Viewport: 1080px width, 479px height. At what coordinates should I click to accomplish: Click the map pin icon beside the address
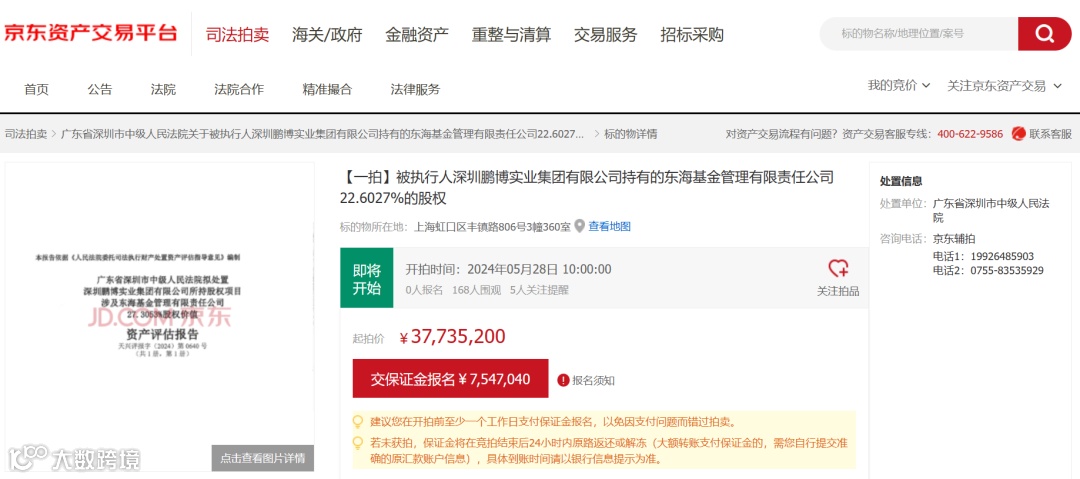coord(579,226)
